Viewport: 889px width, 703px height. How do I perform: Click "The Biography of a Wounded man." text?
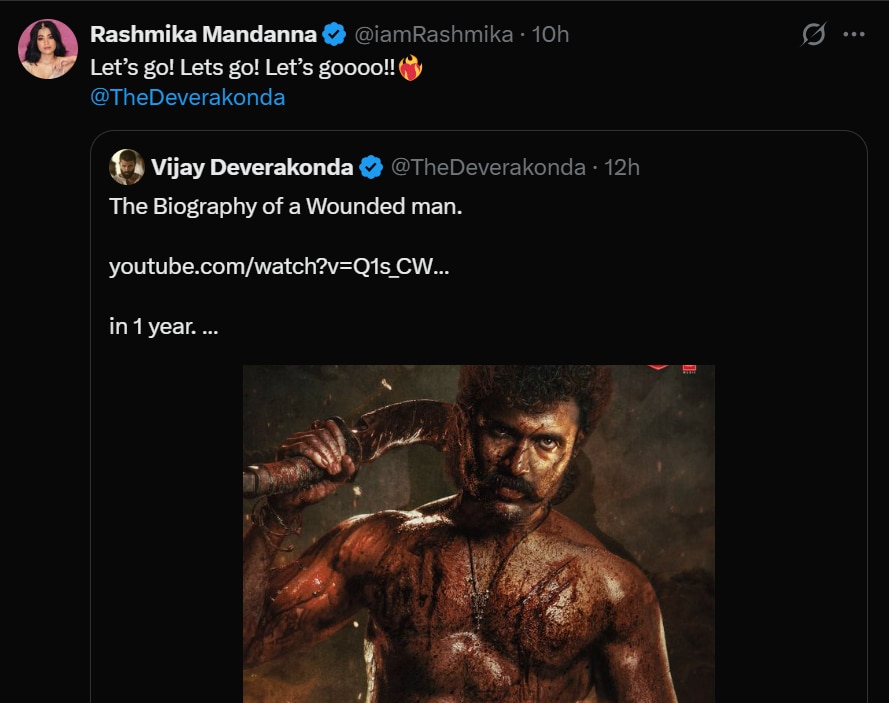tap(286, 207)
